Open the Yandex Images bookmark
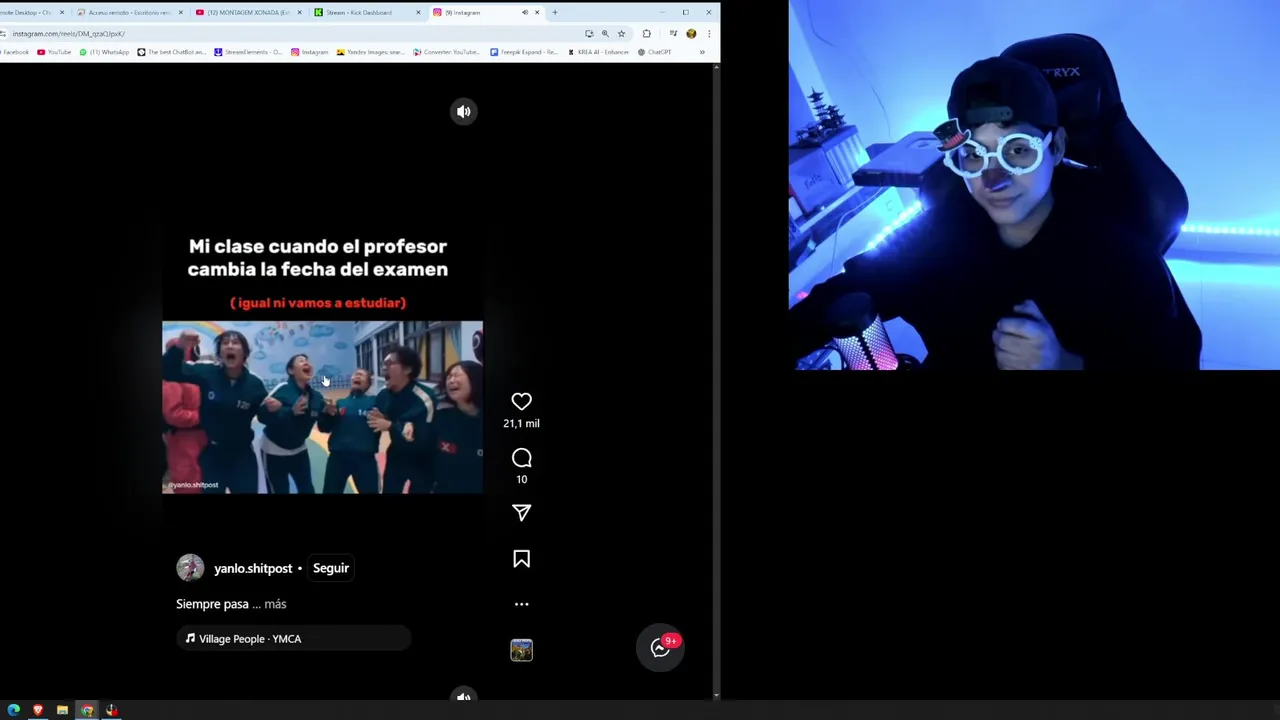 (371, 52)
